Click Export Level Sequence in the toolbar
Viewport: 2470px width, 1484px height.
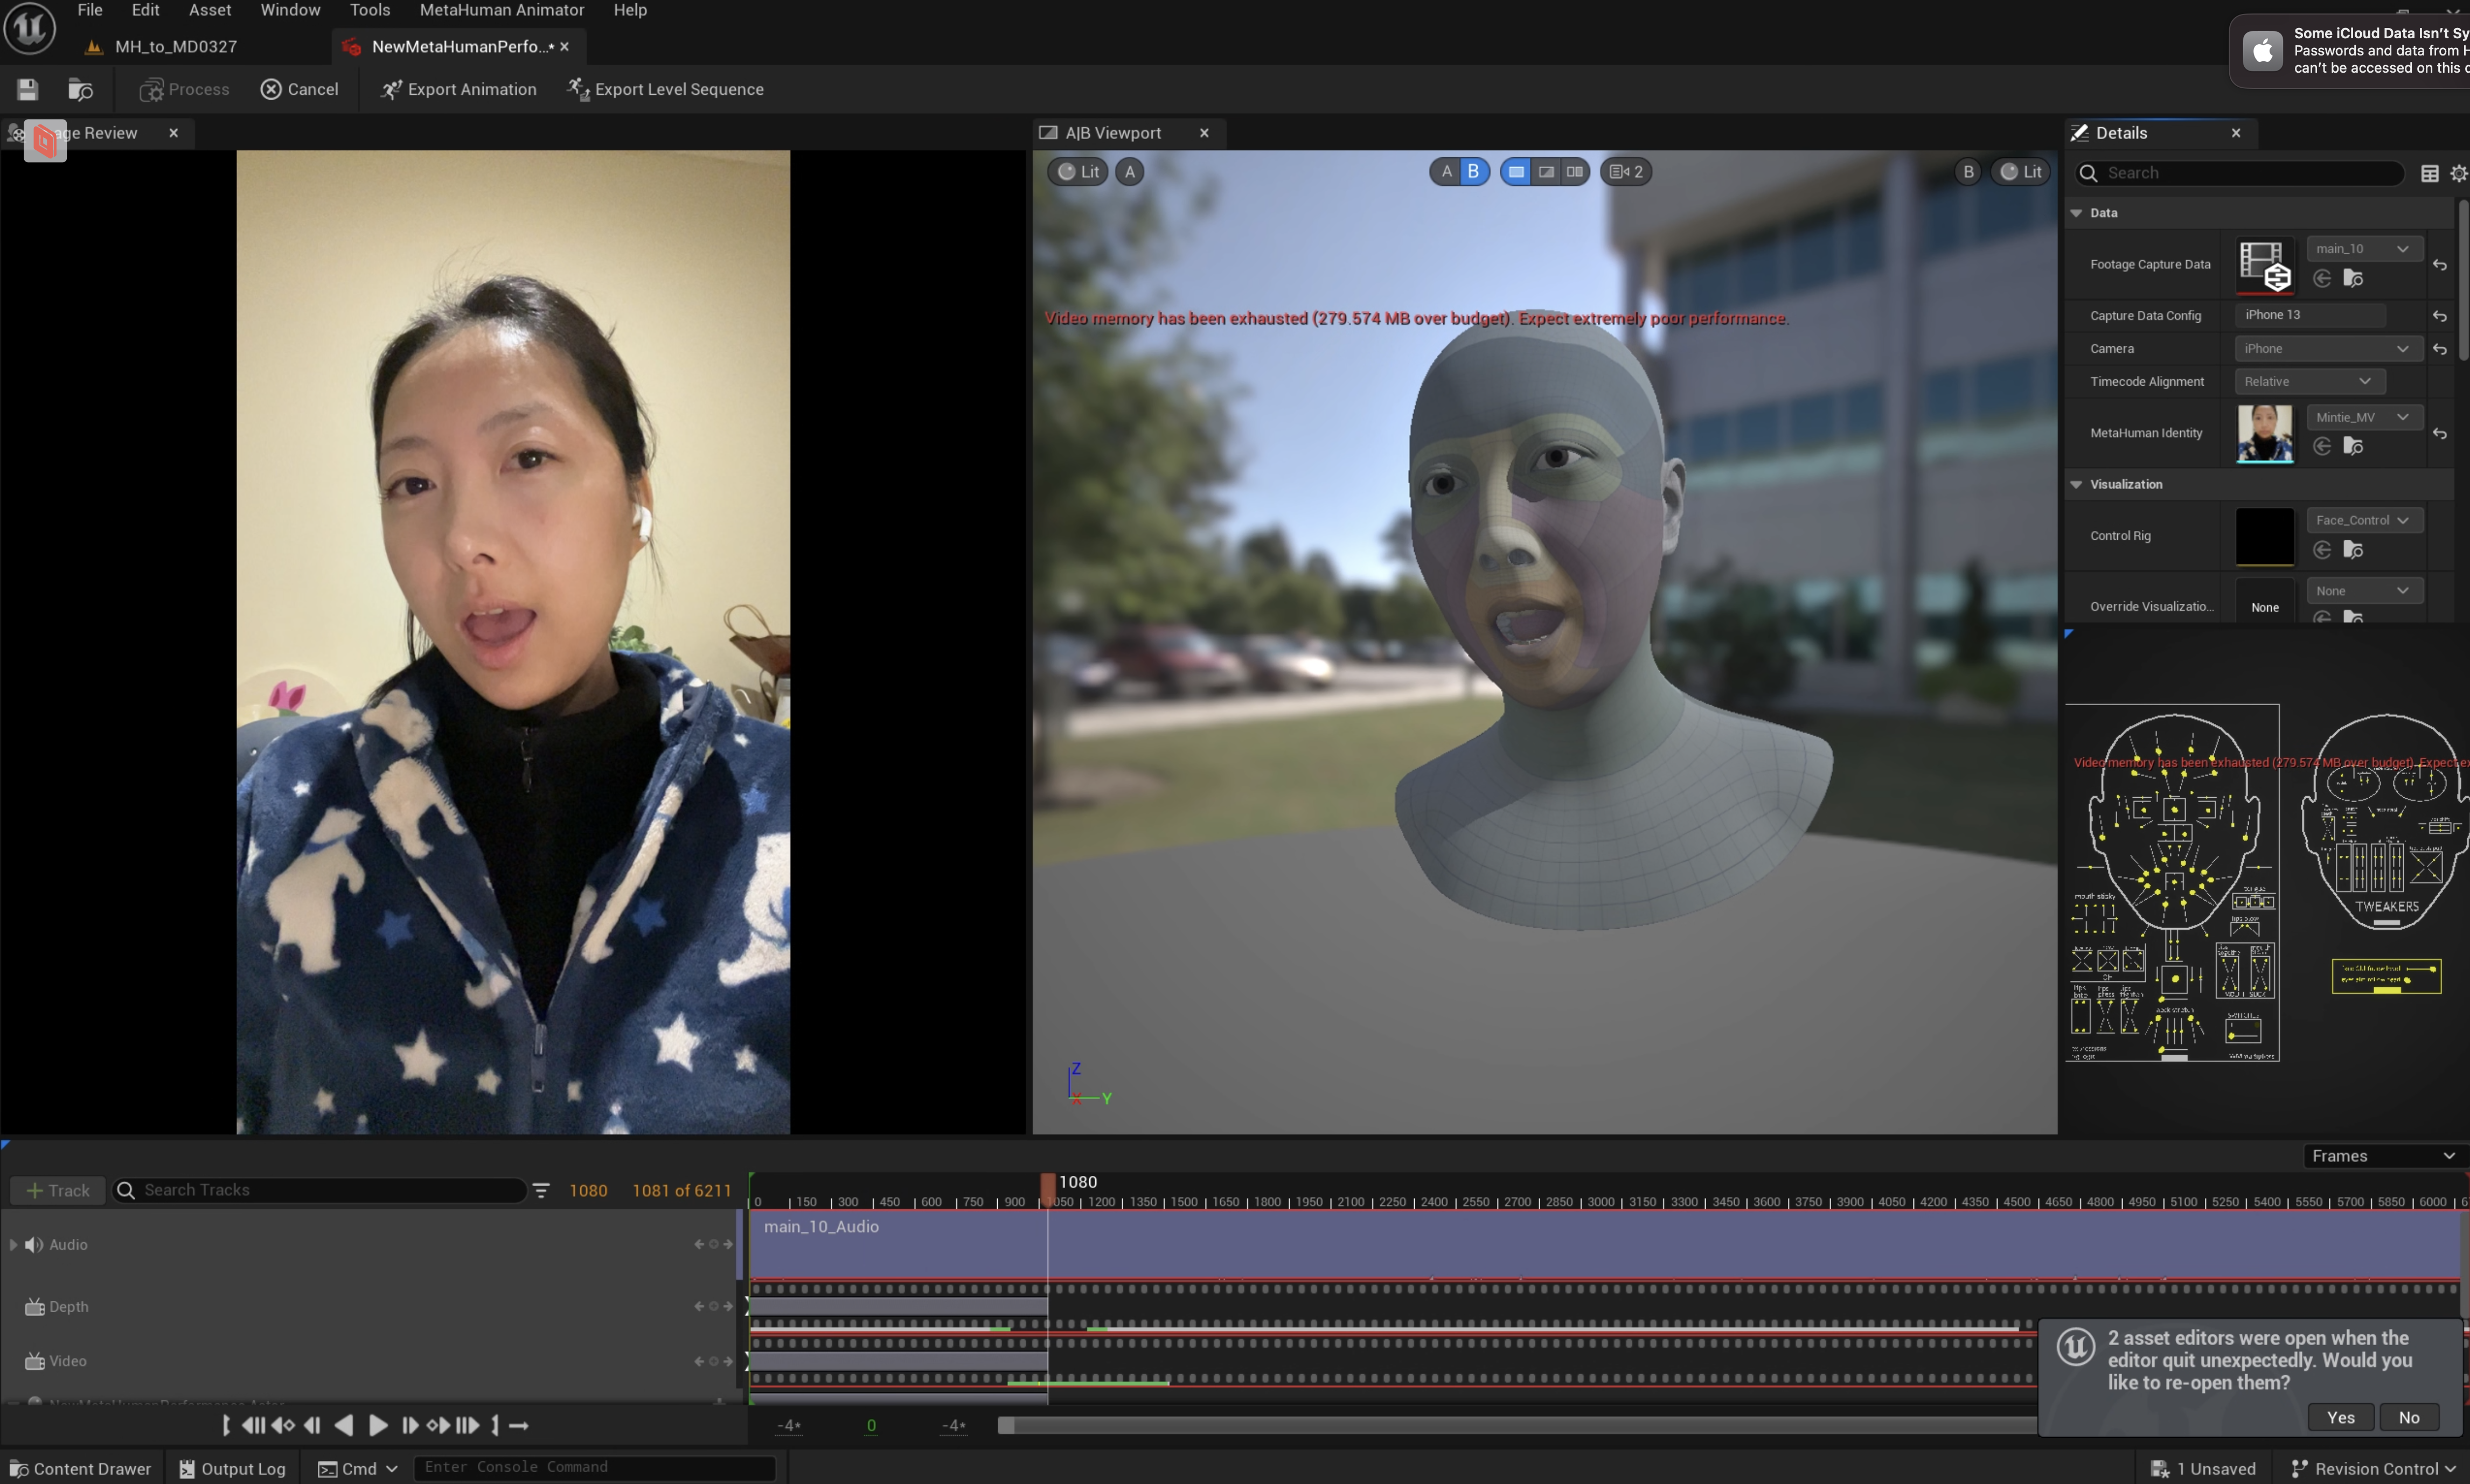pyautogui.click(x=665, y=89)
